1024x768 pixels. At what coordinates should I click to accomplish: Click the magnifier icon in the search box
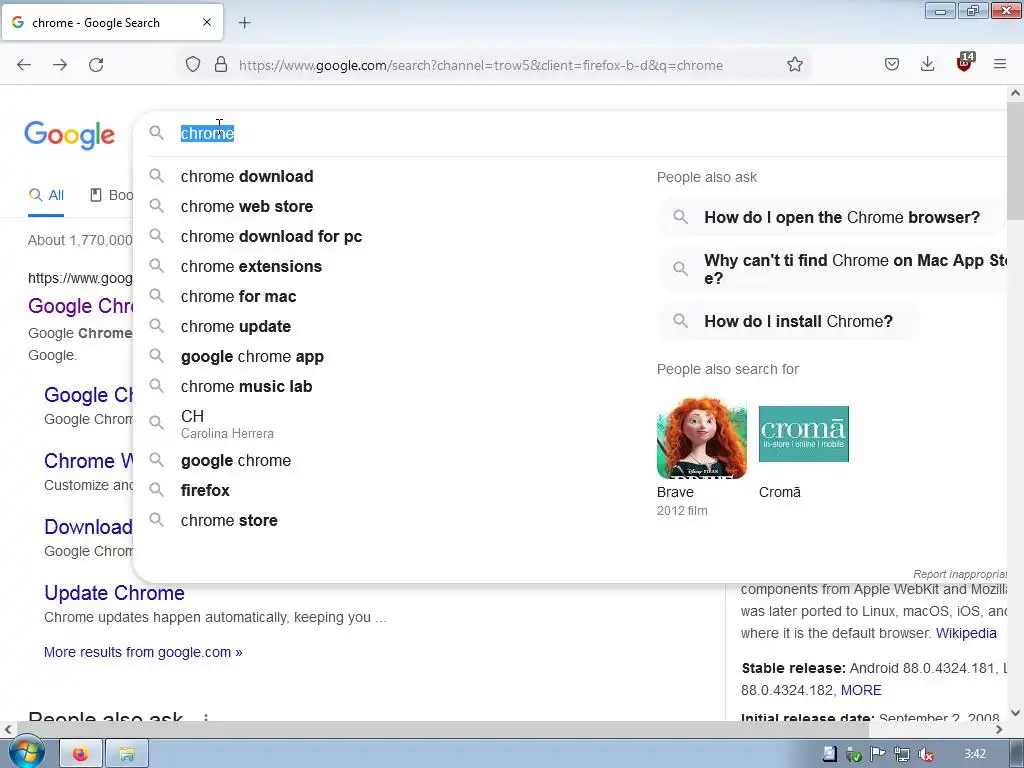(156, 133)
